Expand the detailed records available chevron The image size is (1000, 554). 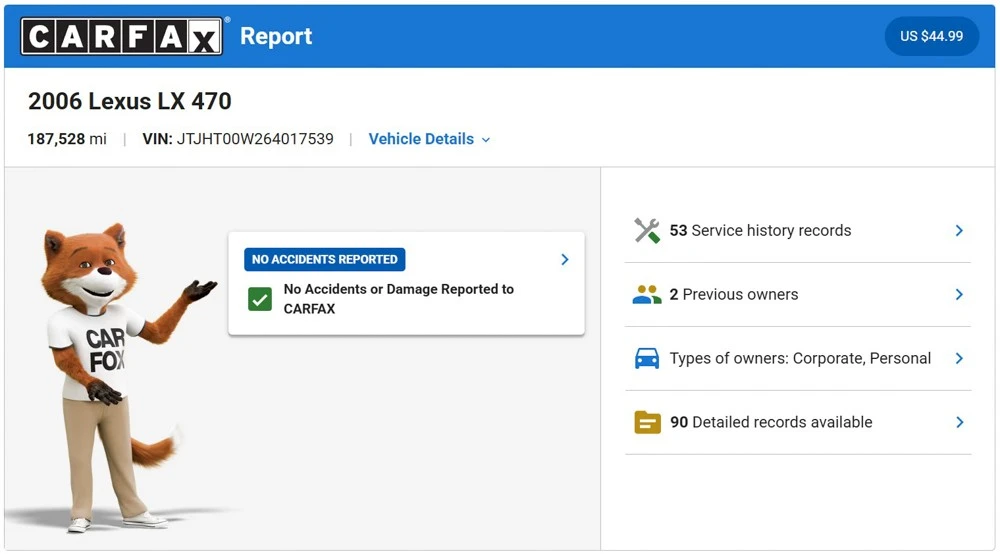pyautogui.click(x=959, y=422)
